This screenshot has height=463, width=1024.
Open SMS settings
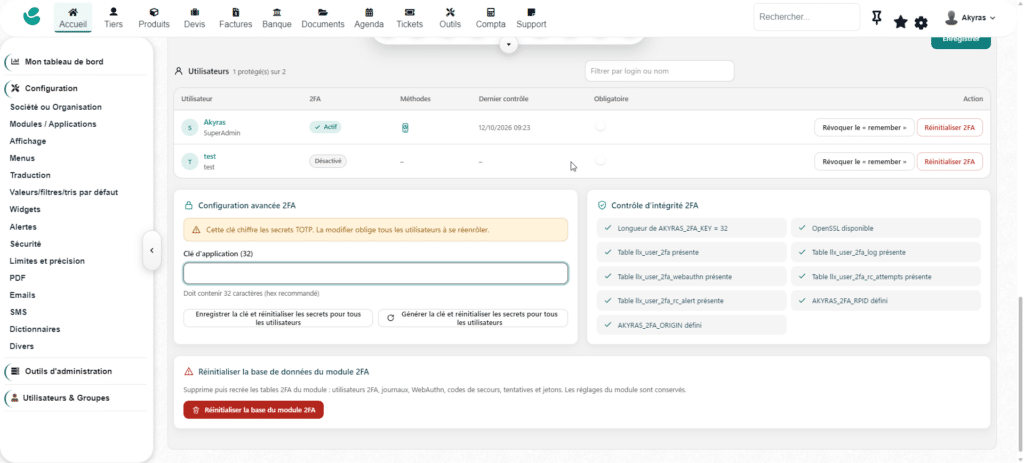[18, 312]
